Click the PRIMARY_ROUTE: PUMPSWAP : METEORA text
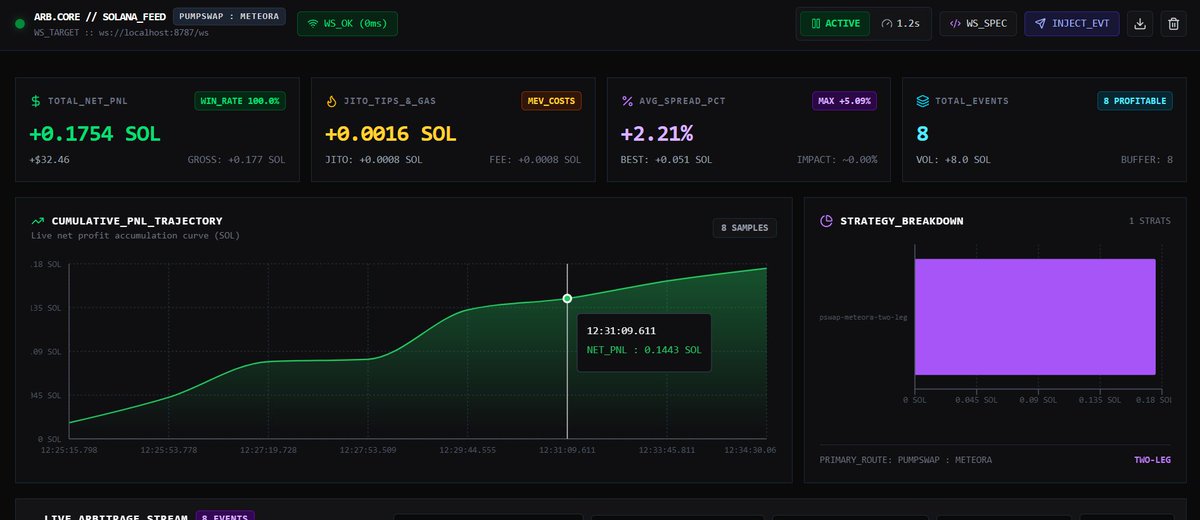This screenshot has width=1200, height=520. pos(905,460)
